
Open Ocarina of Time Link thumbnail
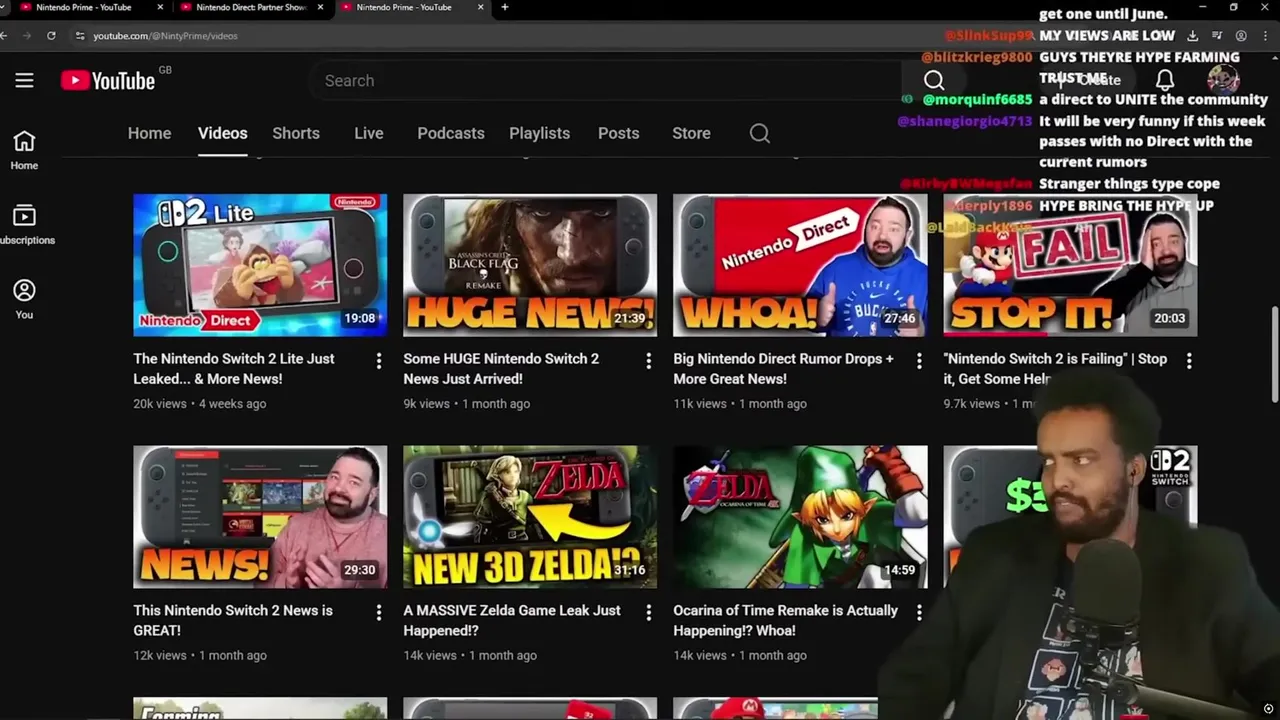point(800,517)
